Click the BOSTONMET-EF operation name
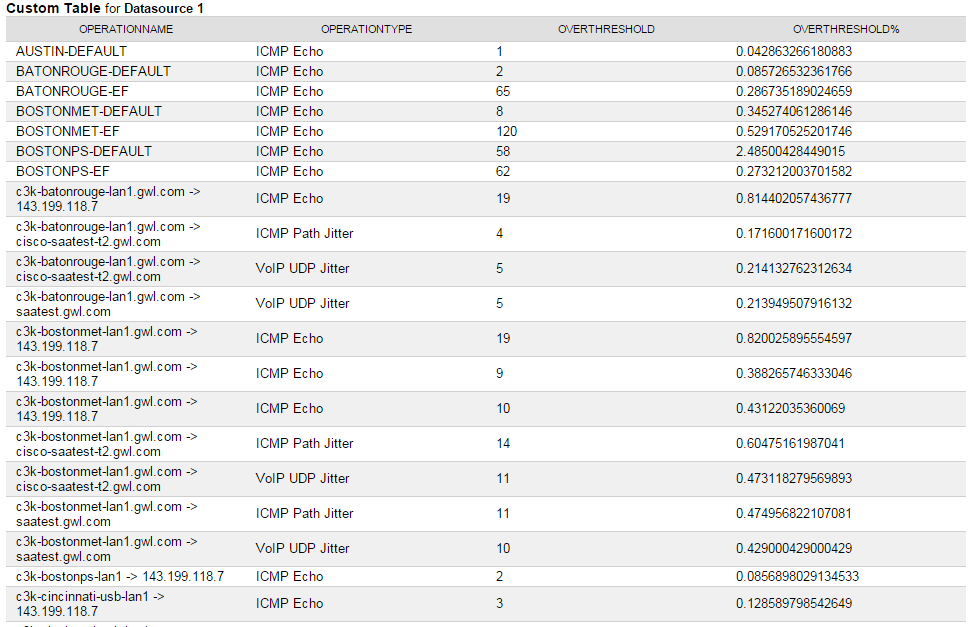970x627 pixels. click(x=68, y=132)
